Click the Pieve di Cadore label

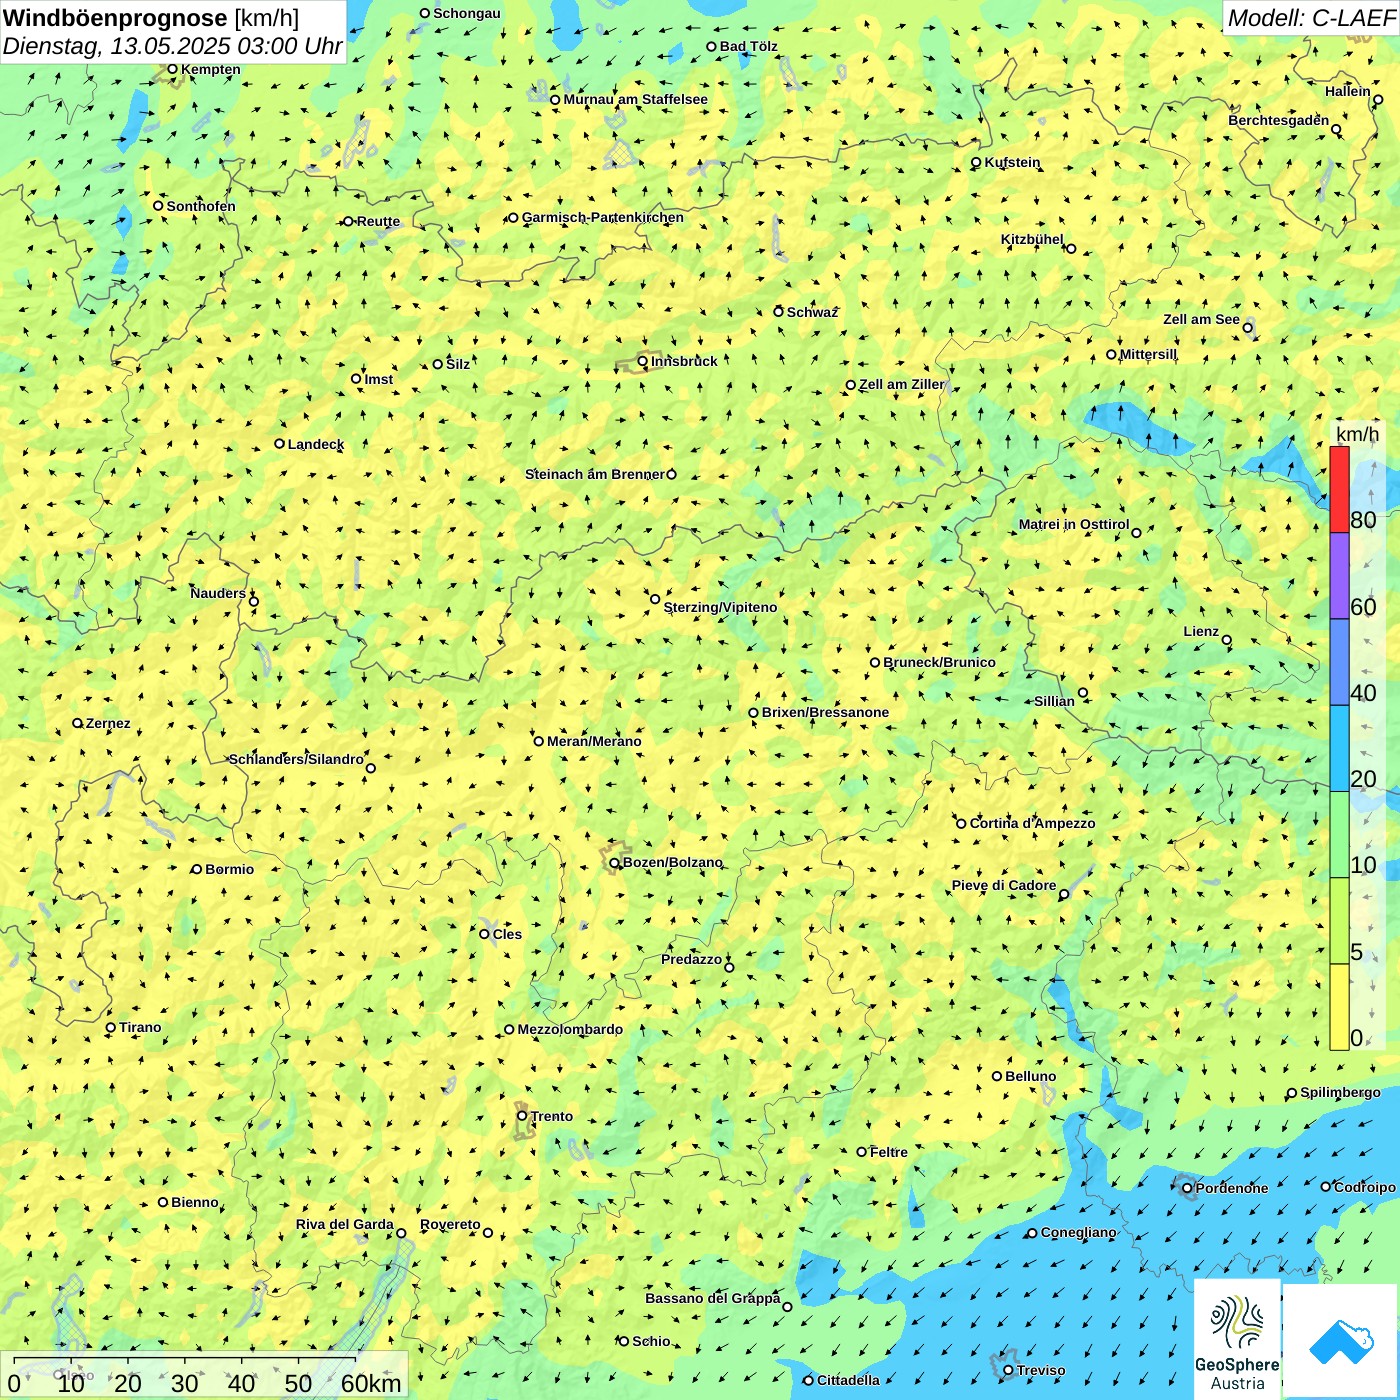tap(1004, 885)
